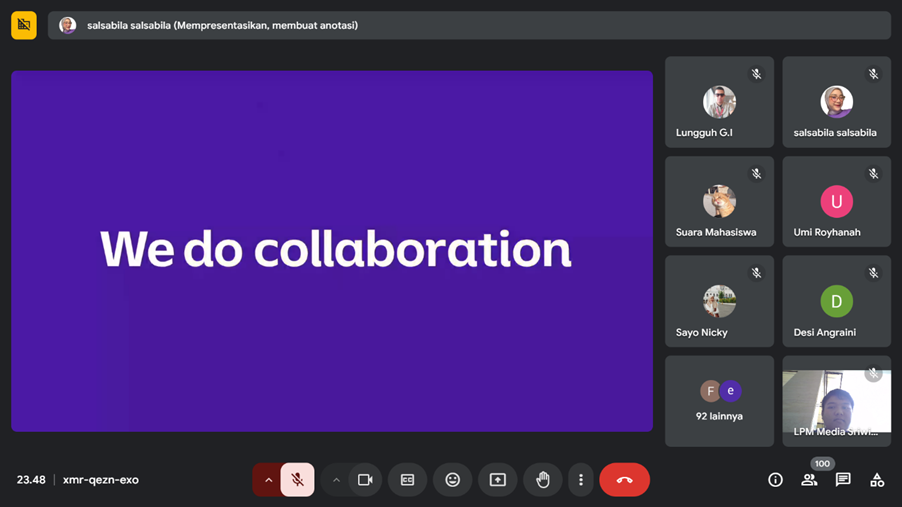Image resolution: width=902 pixels, height=507 pixels.
Task: Show the participants list icon
Action: [809, 480]
